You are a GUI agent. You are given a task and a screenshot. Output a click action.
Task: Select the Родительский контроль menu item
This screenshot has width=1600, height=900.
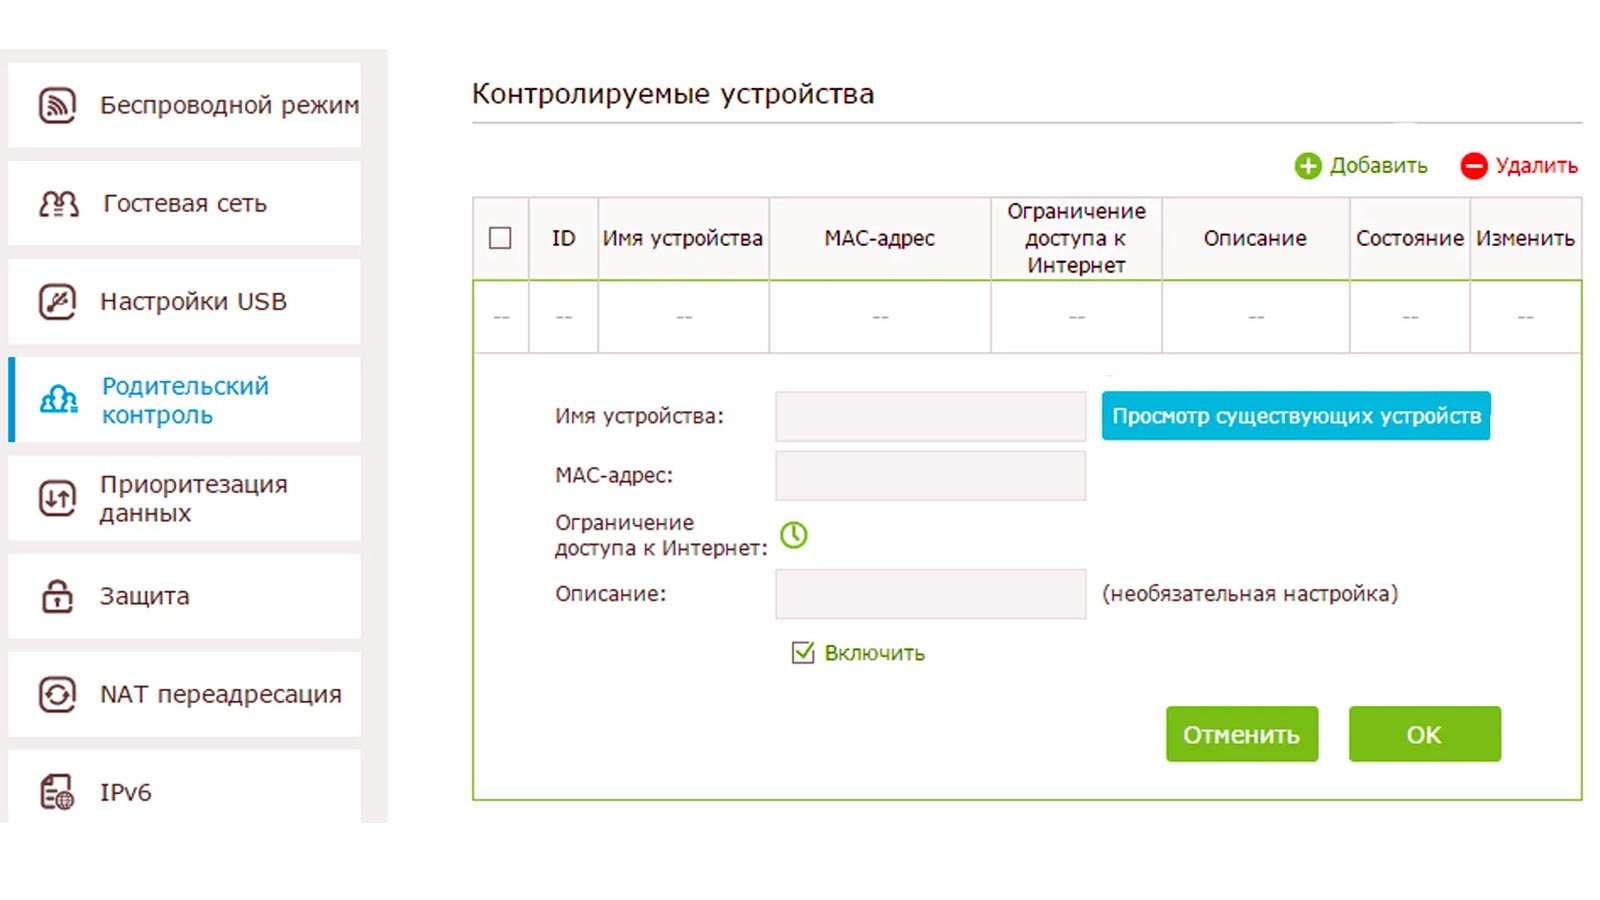tap(184, 400)
